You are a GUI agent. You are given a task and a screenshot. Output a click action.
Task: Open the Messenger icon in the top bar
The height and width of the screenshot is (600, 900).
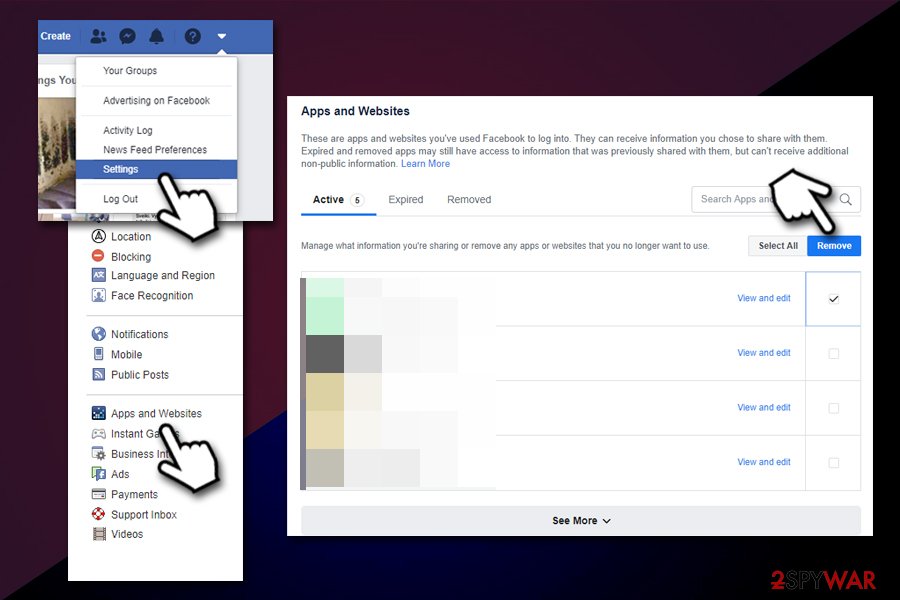click(x=127, y=36)
